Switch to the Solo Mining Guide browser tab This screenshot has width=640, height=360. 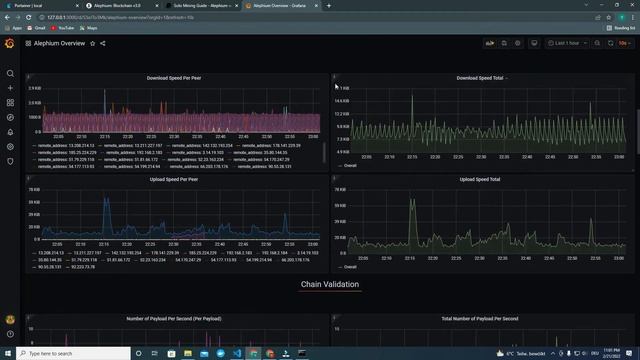[202, 6]
